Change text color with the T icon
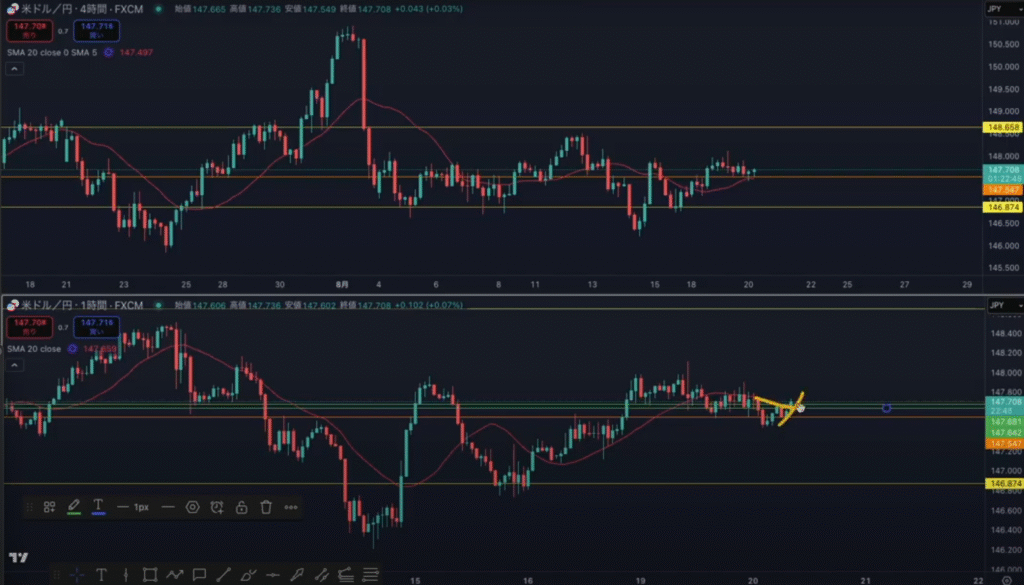1024x585 pixels. coord(98,507)
